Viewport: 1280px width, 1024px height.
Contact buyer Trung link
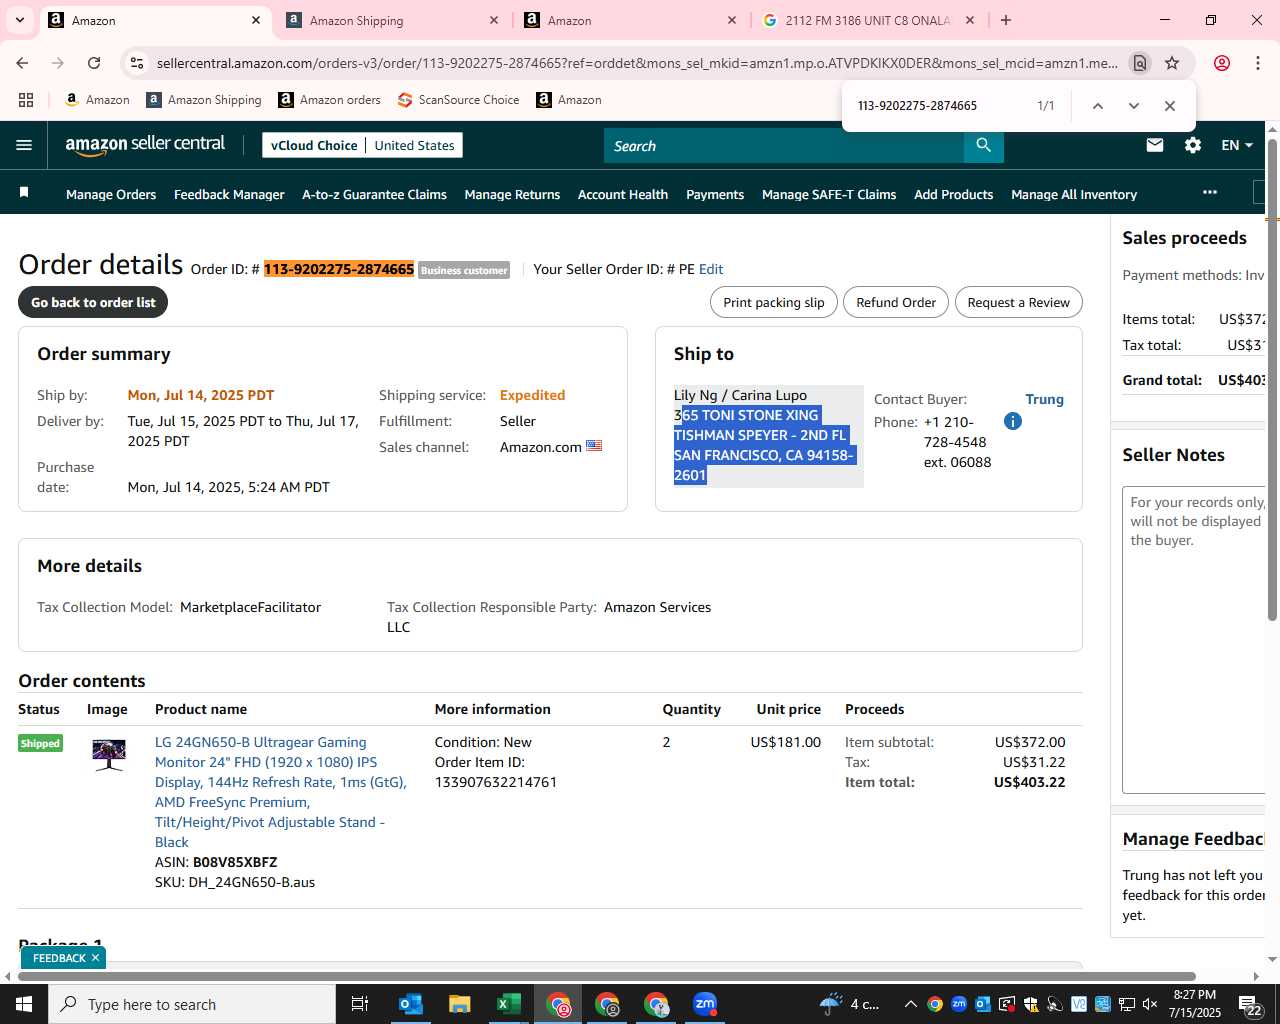coord(1044,399)
